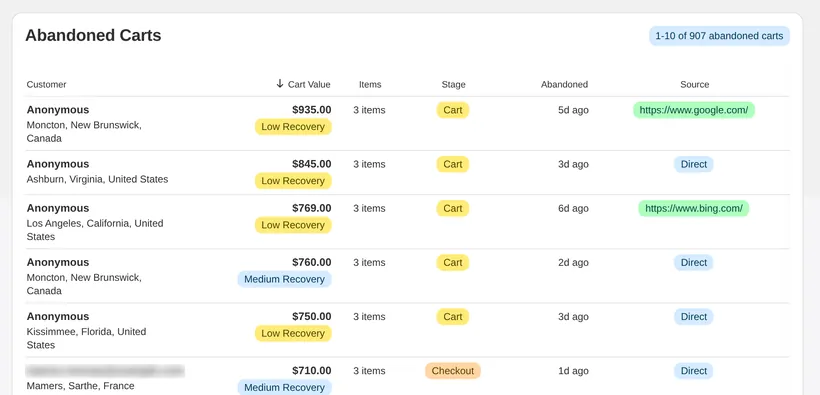
Task: Click Cart stage badge in $769.00 row
Action: coord(453,208)
